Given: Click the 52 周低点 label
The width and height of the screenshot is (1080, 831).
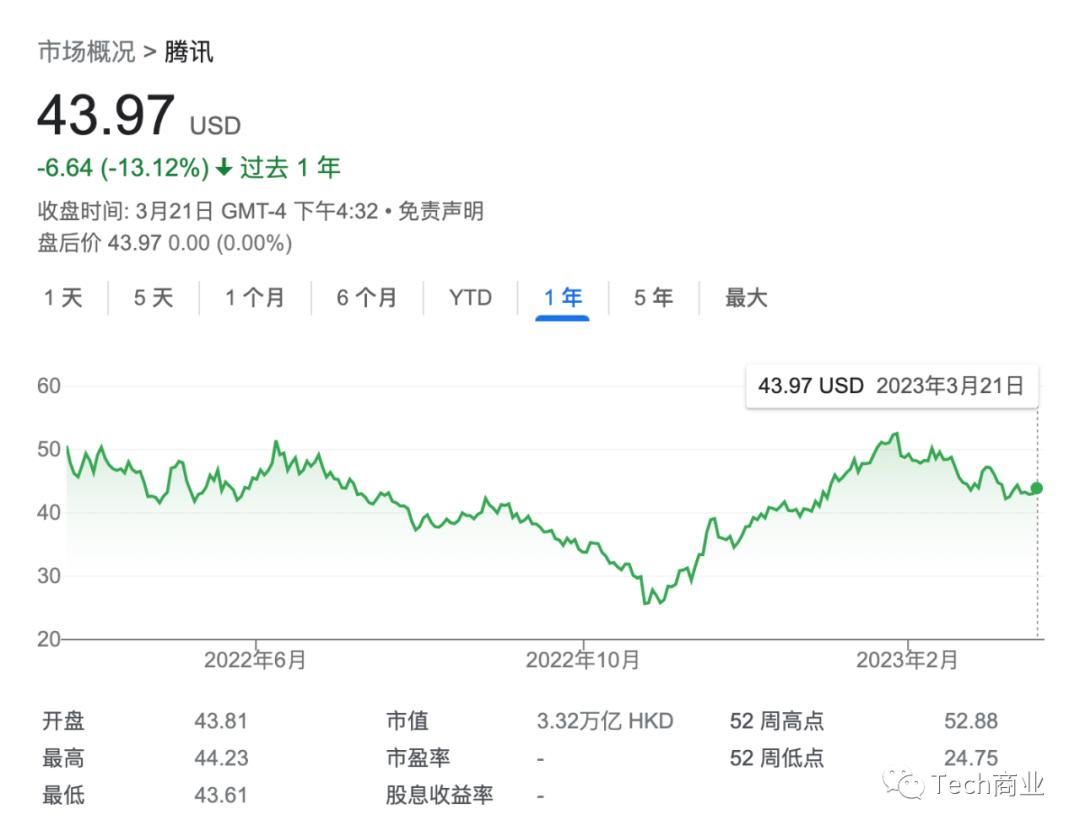Looking at the screenshot, I should point(776,758).
